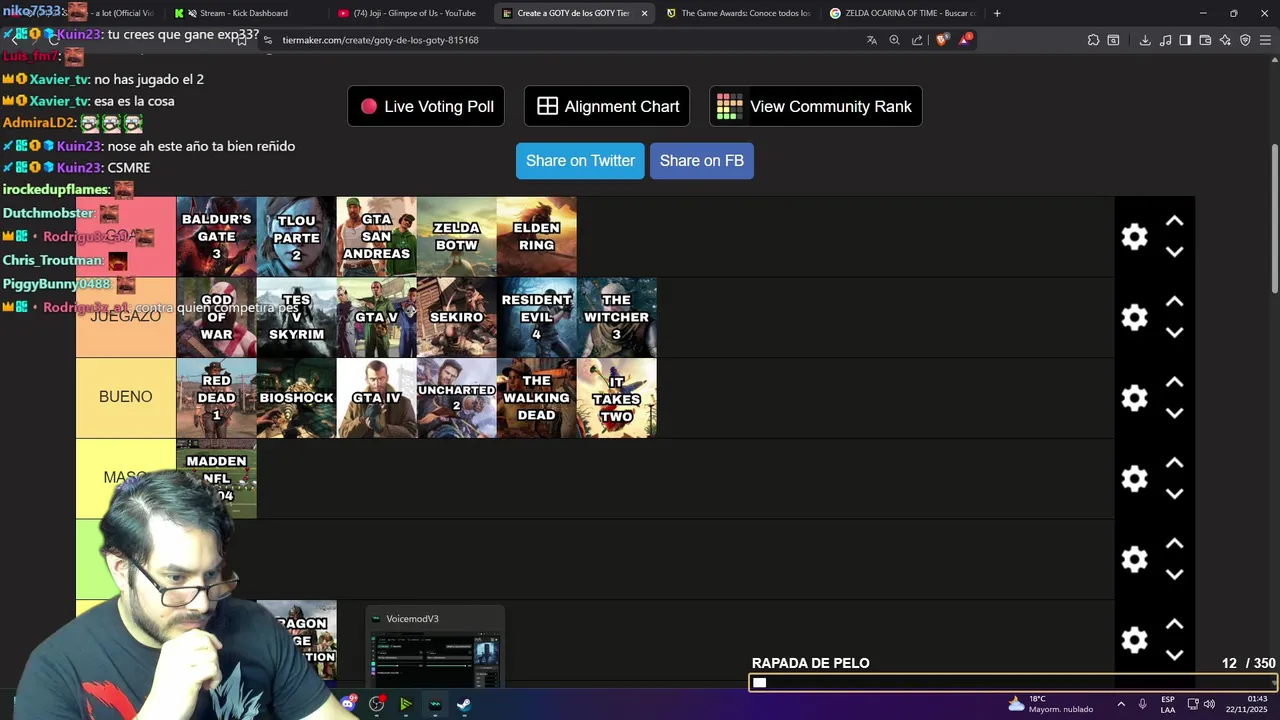Select The Witcher 3 tile
The width and height of the screenshot is (1280, 720).
click(x=616, y=318)
